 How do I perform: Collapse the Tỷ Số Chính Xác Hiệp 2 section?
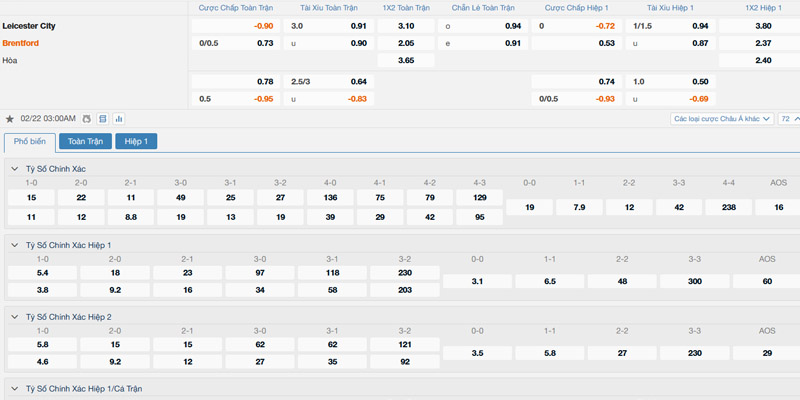tap(14, 317)
